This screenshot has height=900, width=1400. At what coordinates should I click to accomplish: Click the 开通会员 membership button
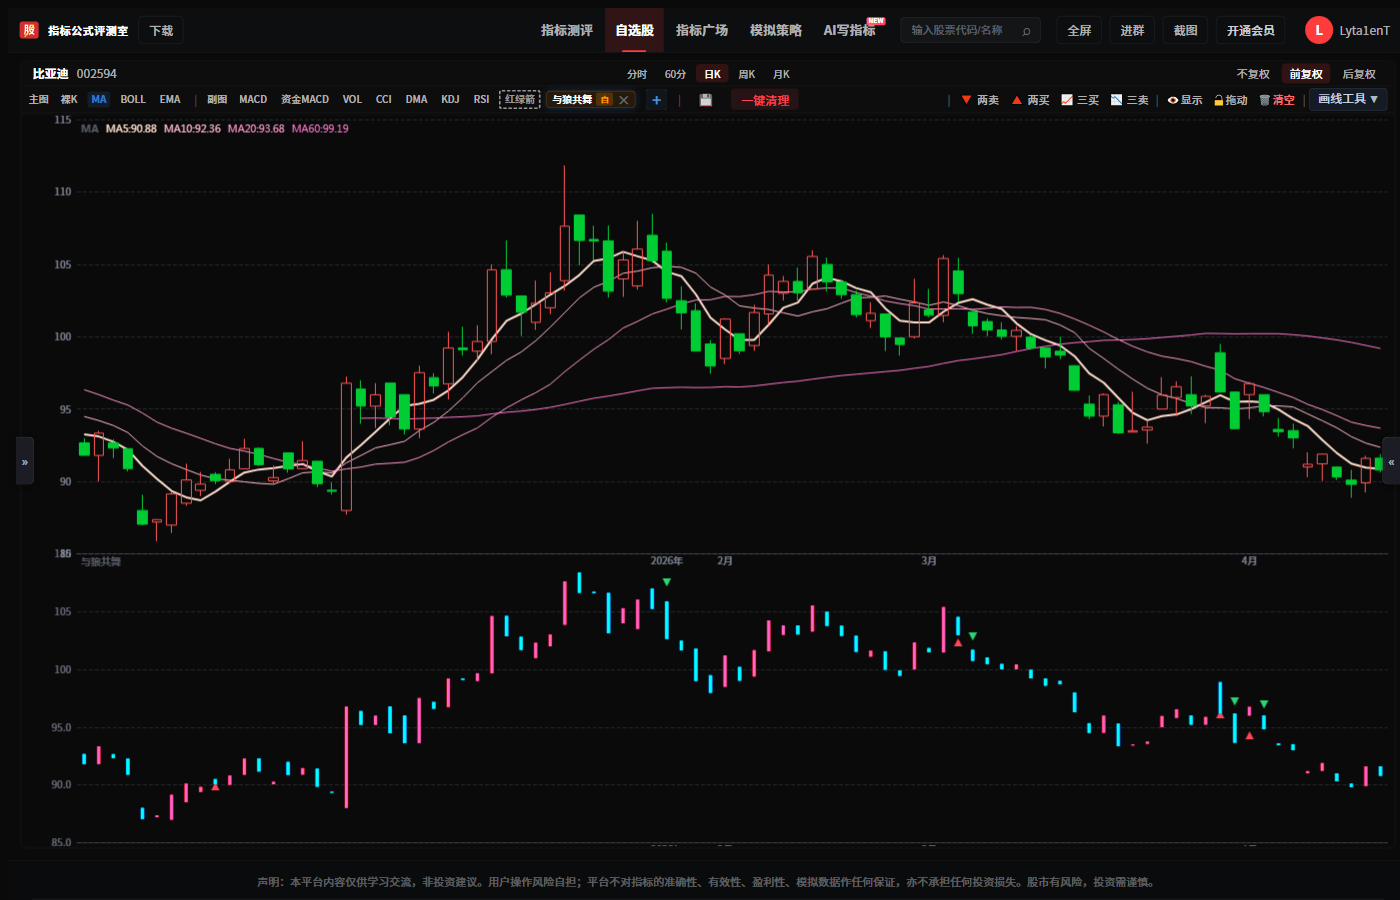[1251, 31]
